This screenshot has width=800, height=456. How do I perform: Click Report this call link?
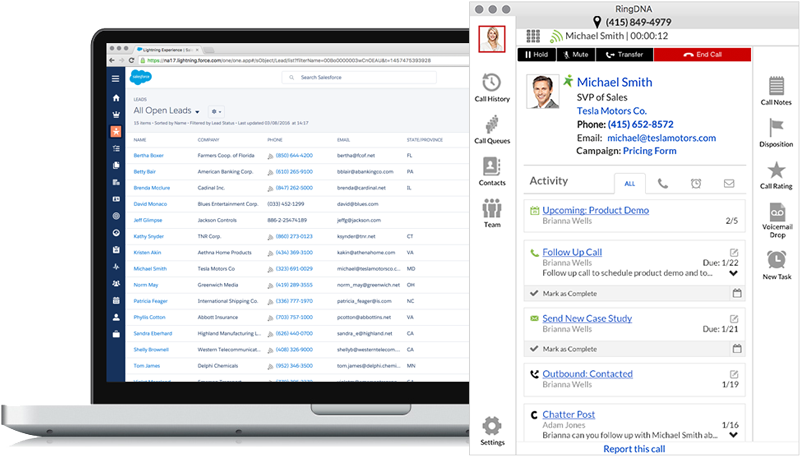pos(634,449)
